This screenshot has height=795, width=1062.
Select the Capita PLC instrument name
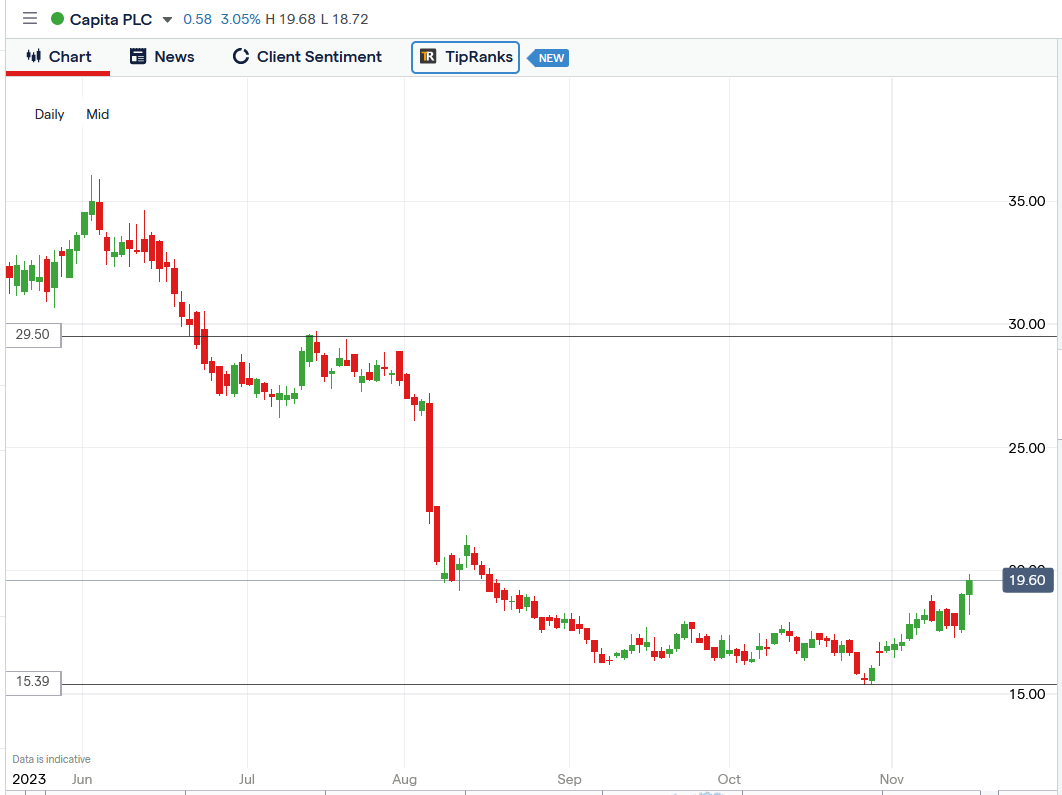(111, 20)
